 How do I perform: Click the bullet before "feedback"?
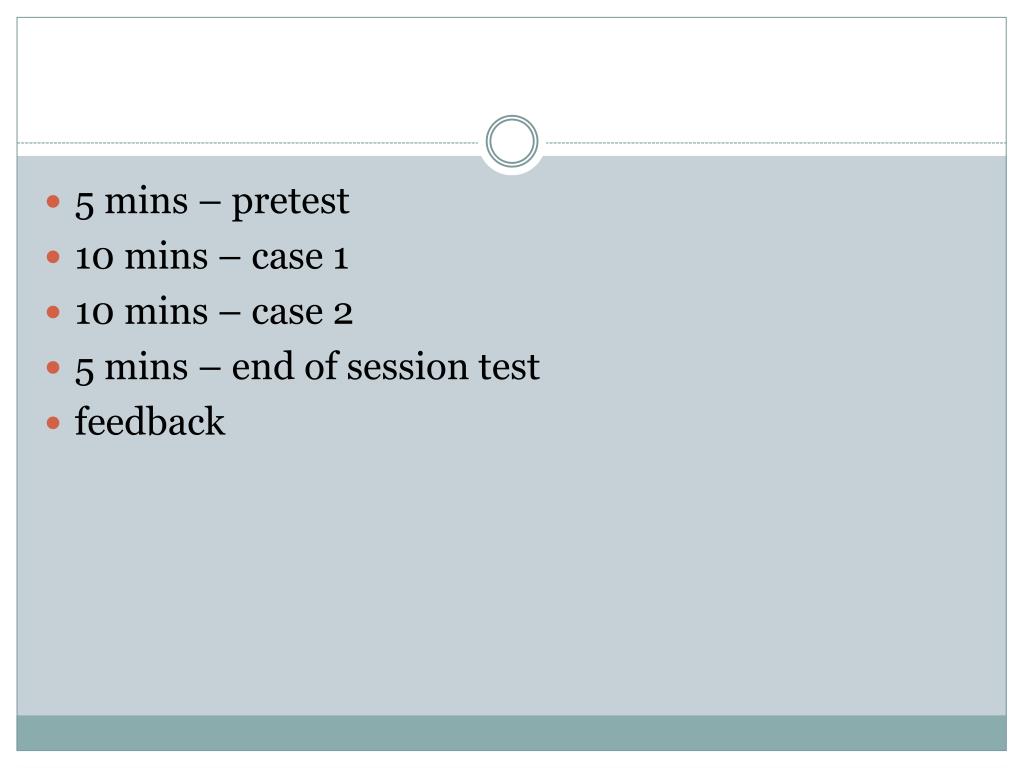point(55,423)
